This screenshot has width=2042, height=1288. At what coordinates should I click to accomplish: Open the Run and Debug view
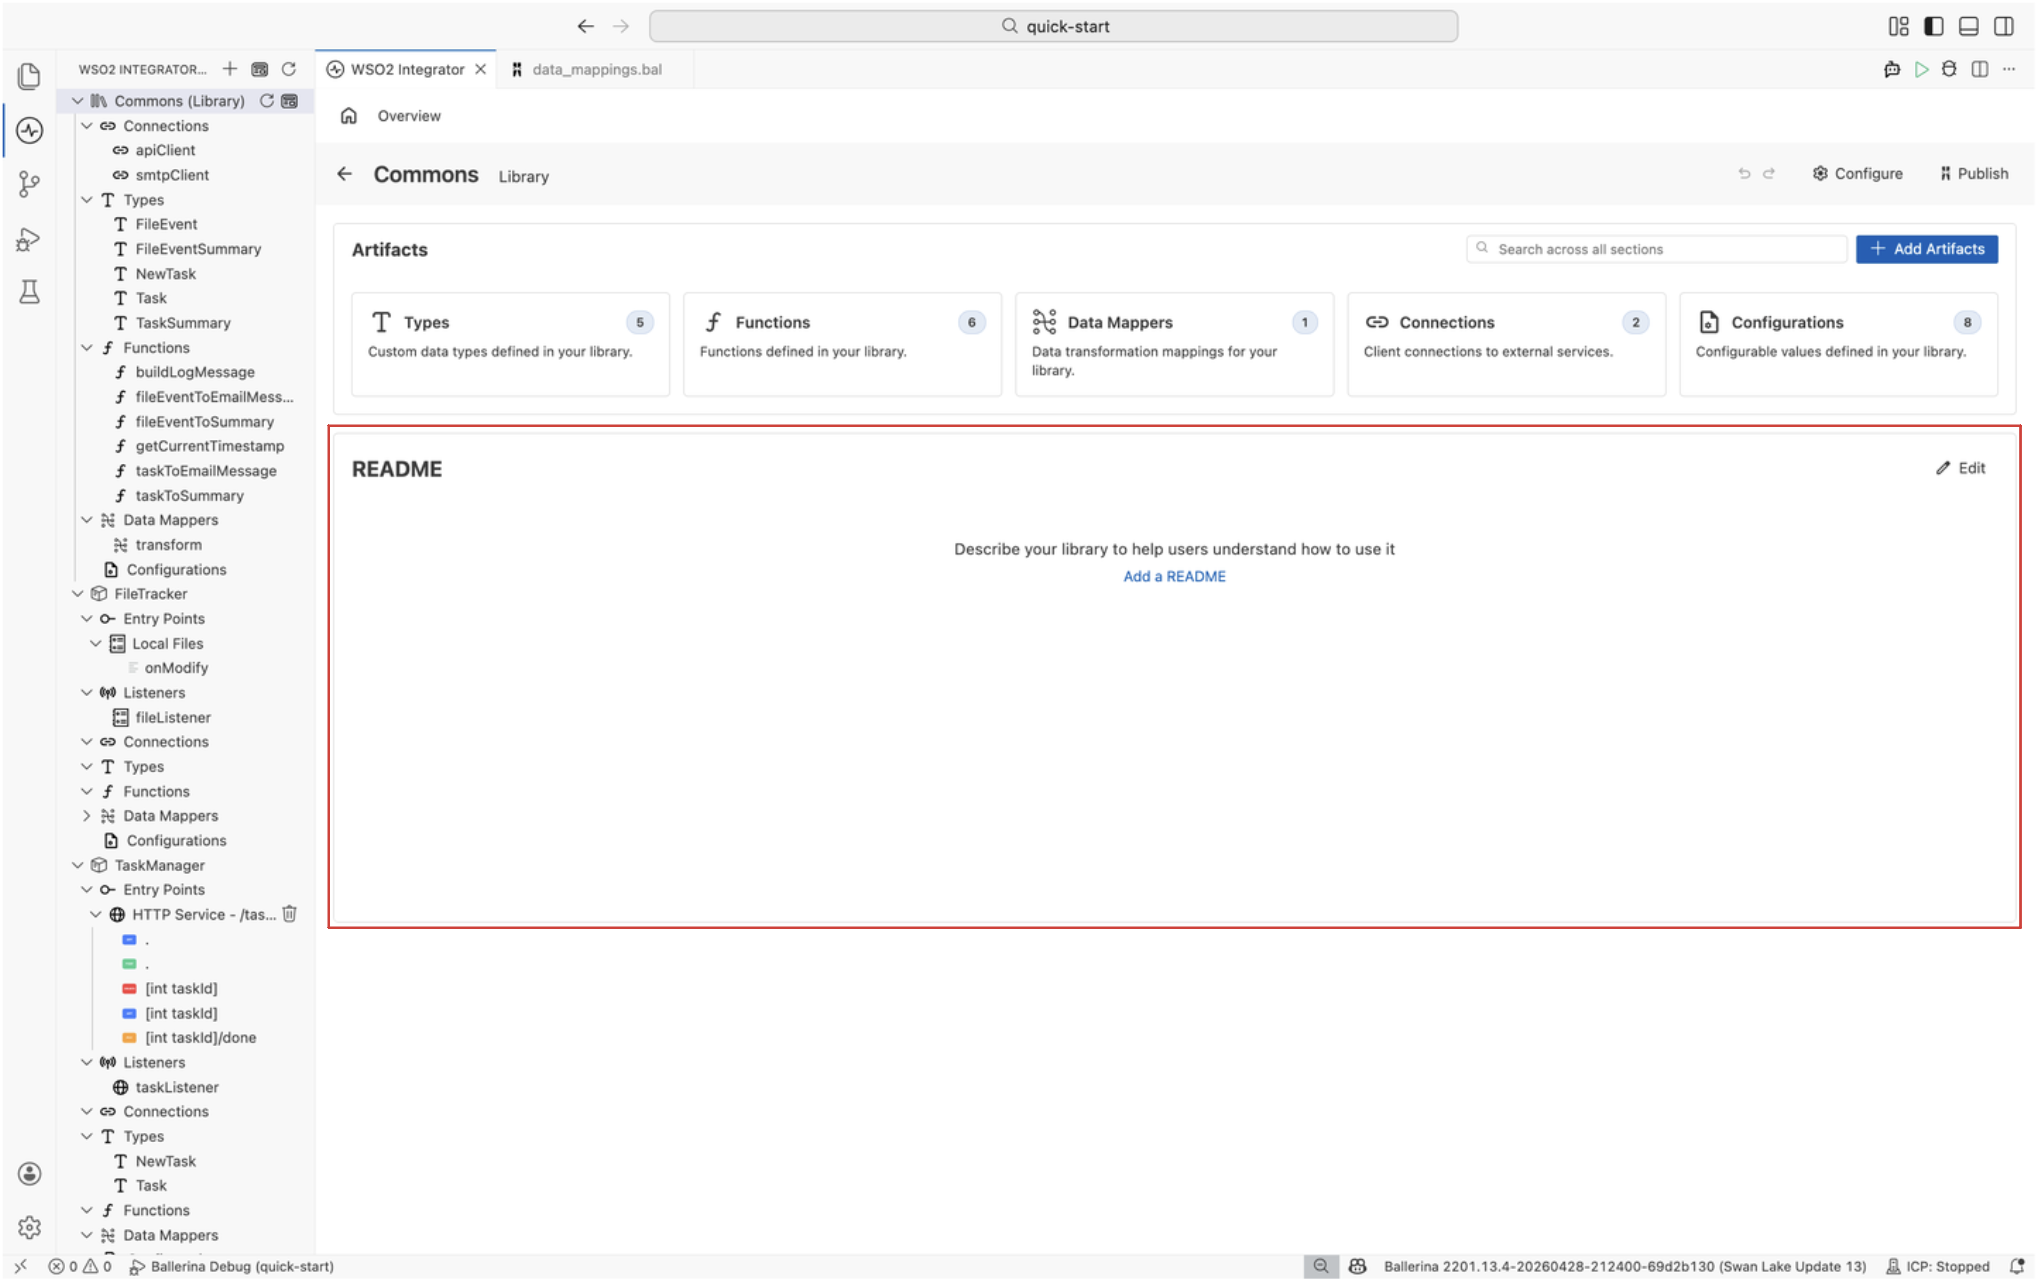coord(29,239)
